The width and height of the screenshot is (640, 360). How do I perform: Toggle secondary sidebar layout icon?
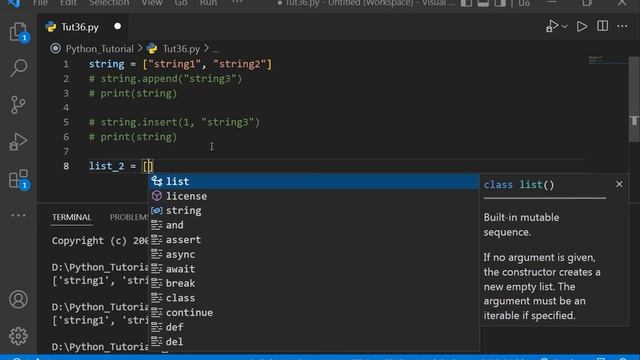500,3
